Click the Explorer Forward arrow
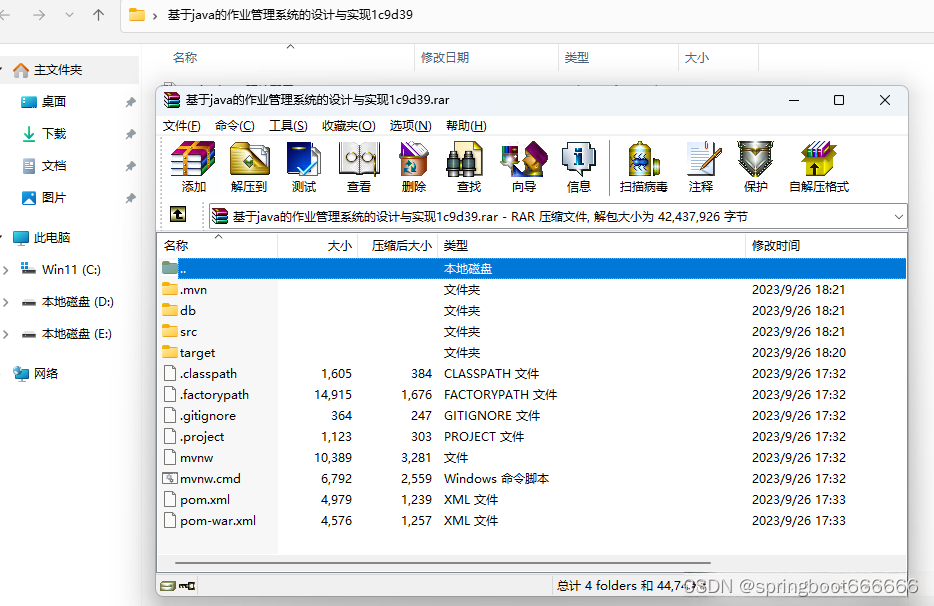The height and width of the screenshot is (606, 934). (39, 15)
